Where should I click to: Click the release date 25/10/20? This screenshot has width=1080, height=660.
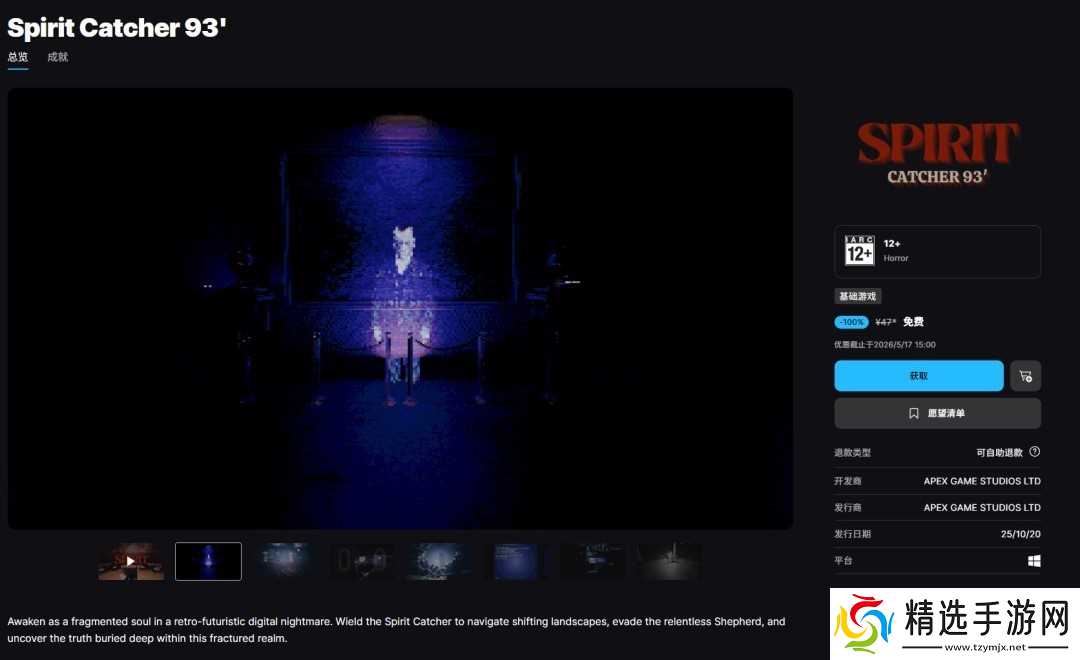(1021, 534)
